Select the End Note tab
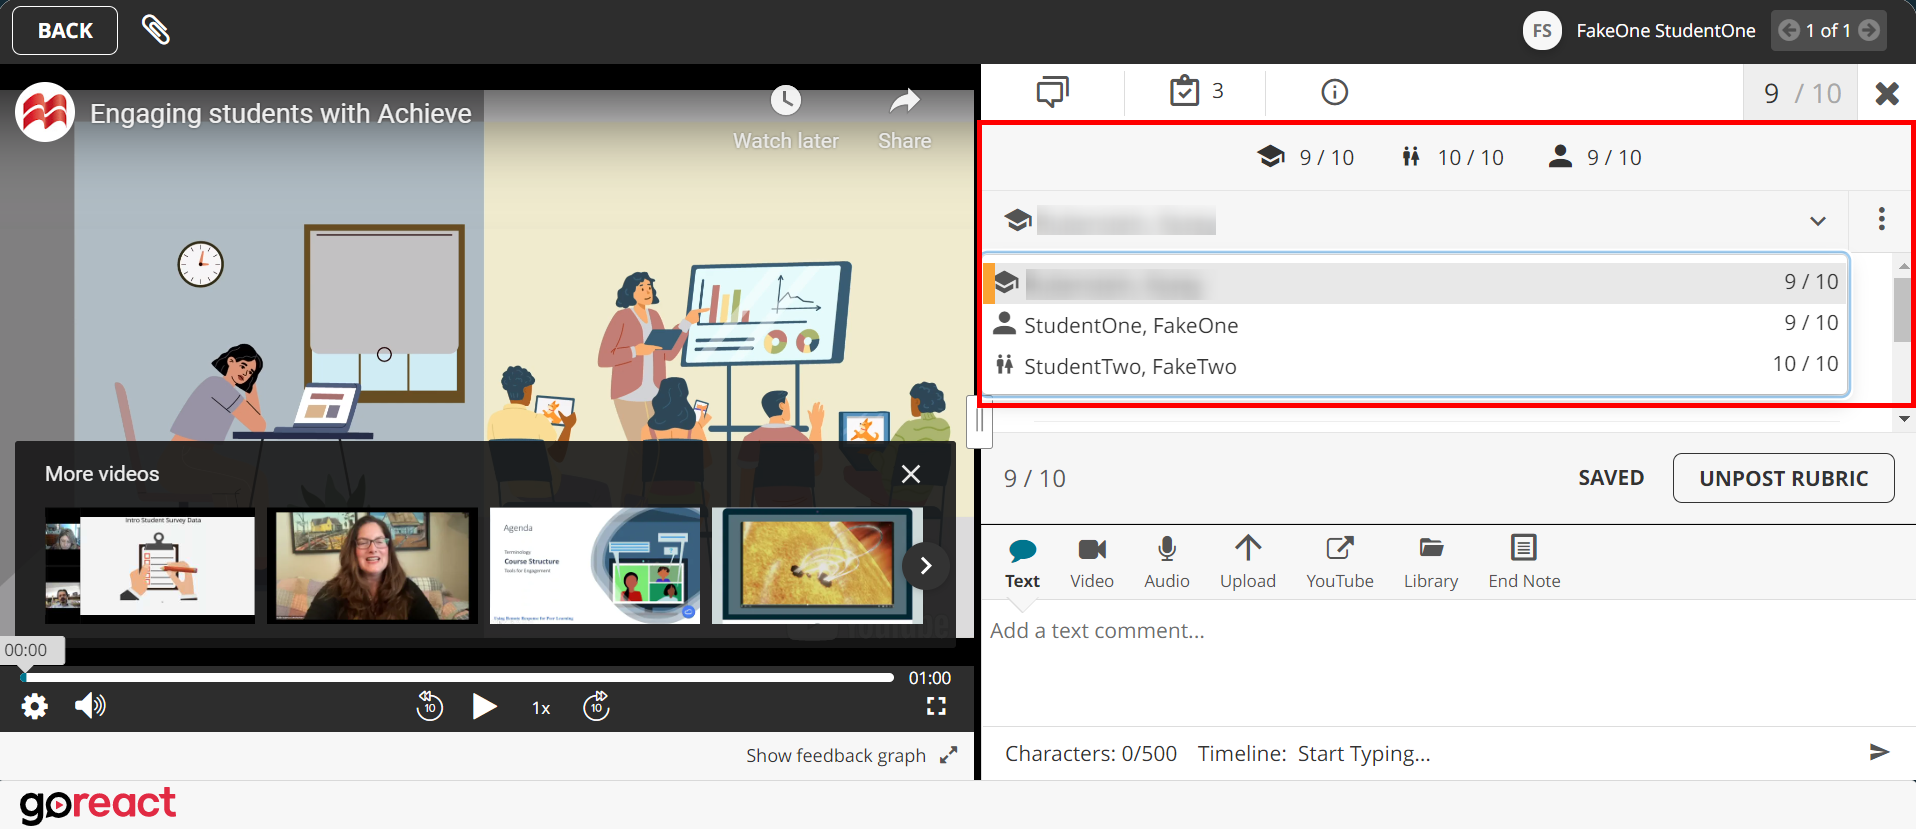This screenshot has width=1916, height=829. 1523,562
